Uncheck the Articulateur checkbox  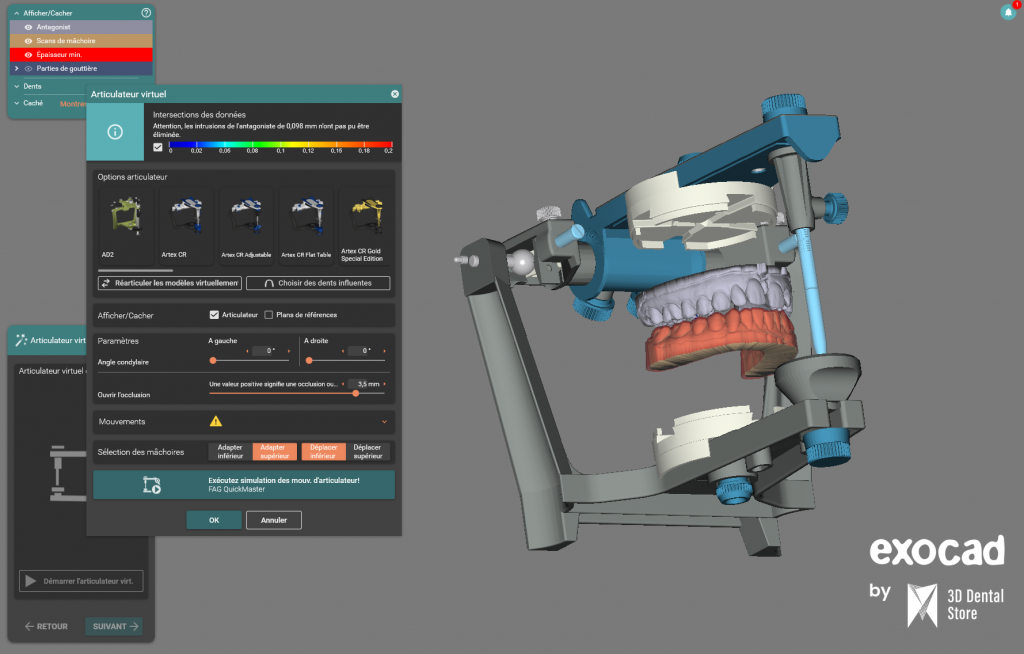214,315
